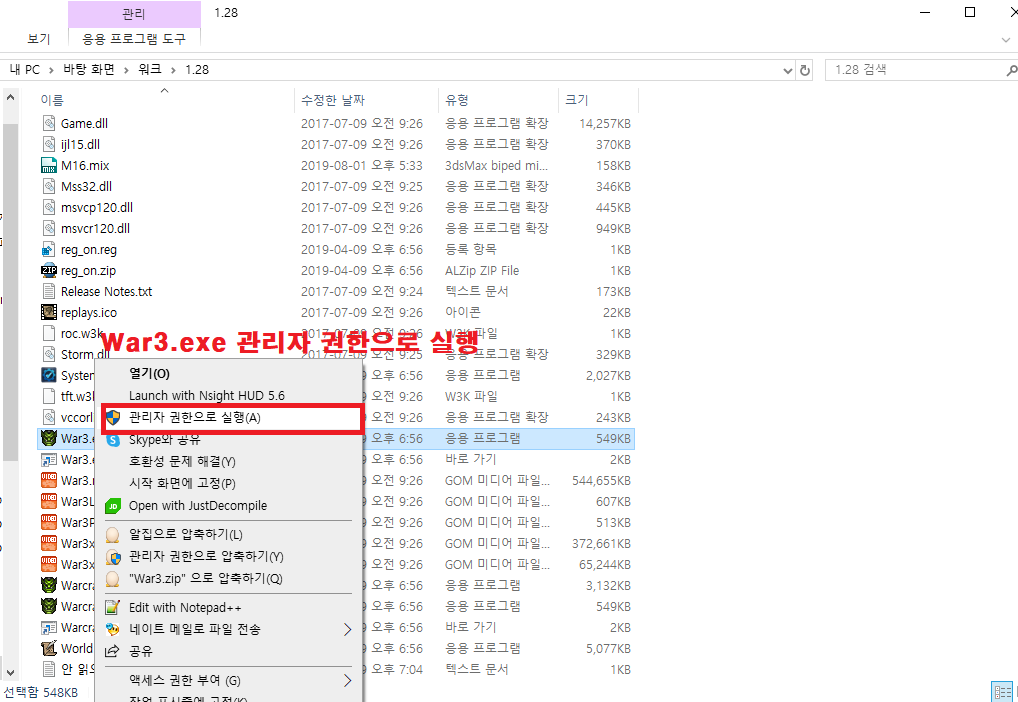
Task: Open the 보기 ribbon tab
Action: point(39,39)
